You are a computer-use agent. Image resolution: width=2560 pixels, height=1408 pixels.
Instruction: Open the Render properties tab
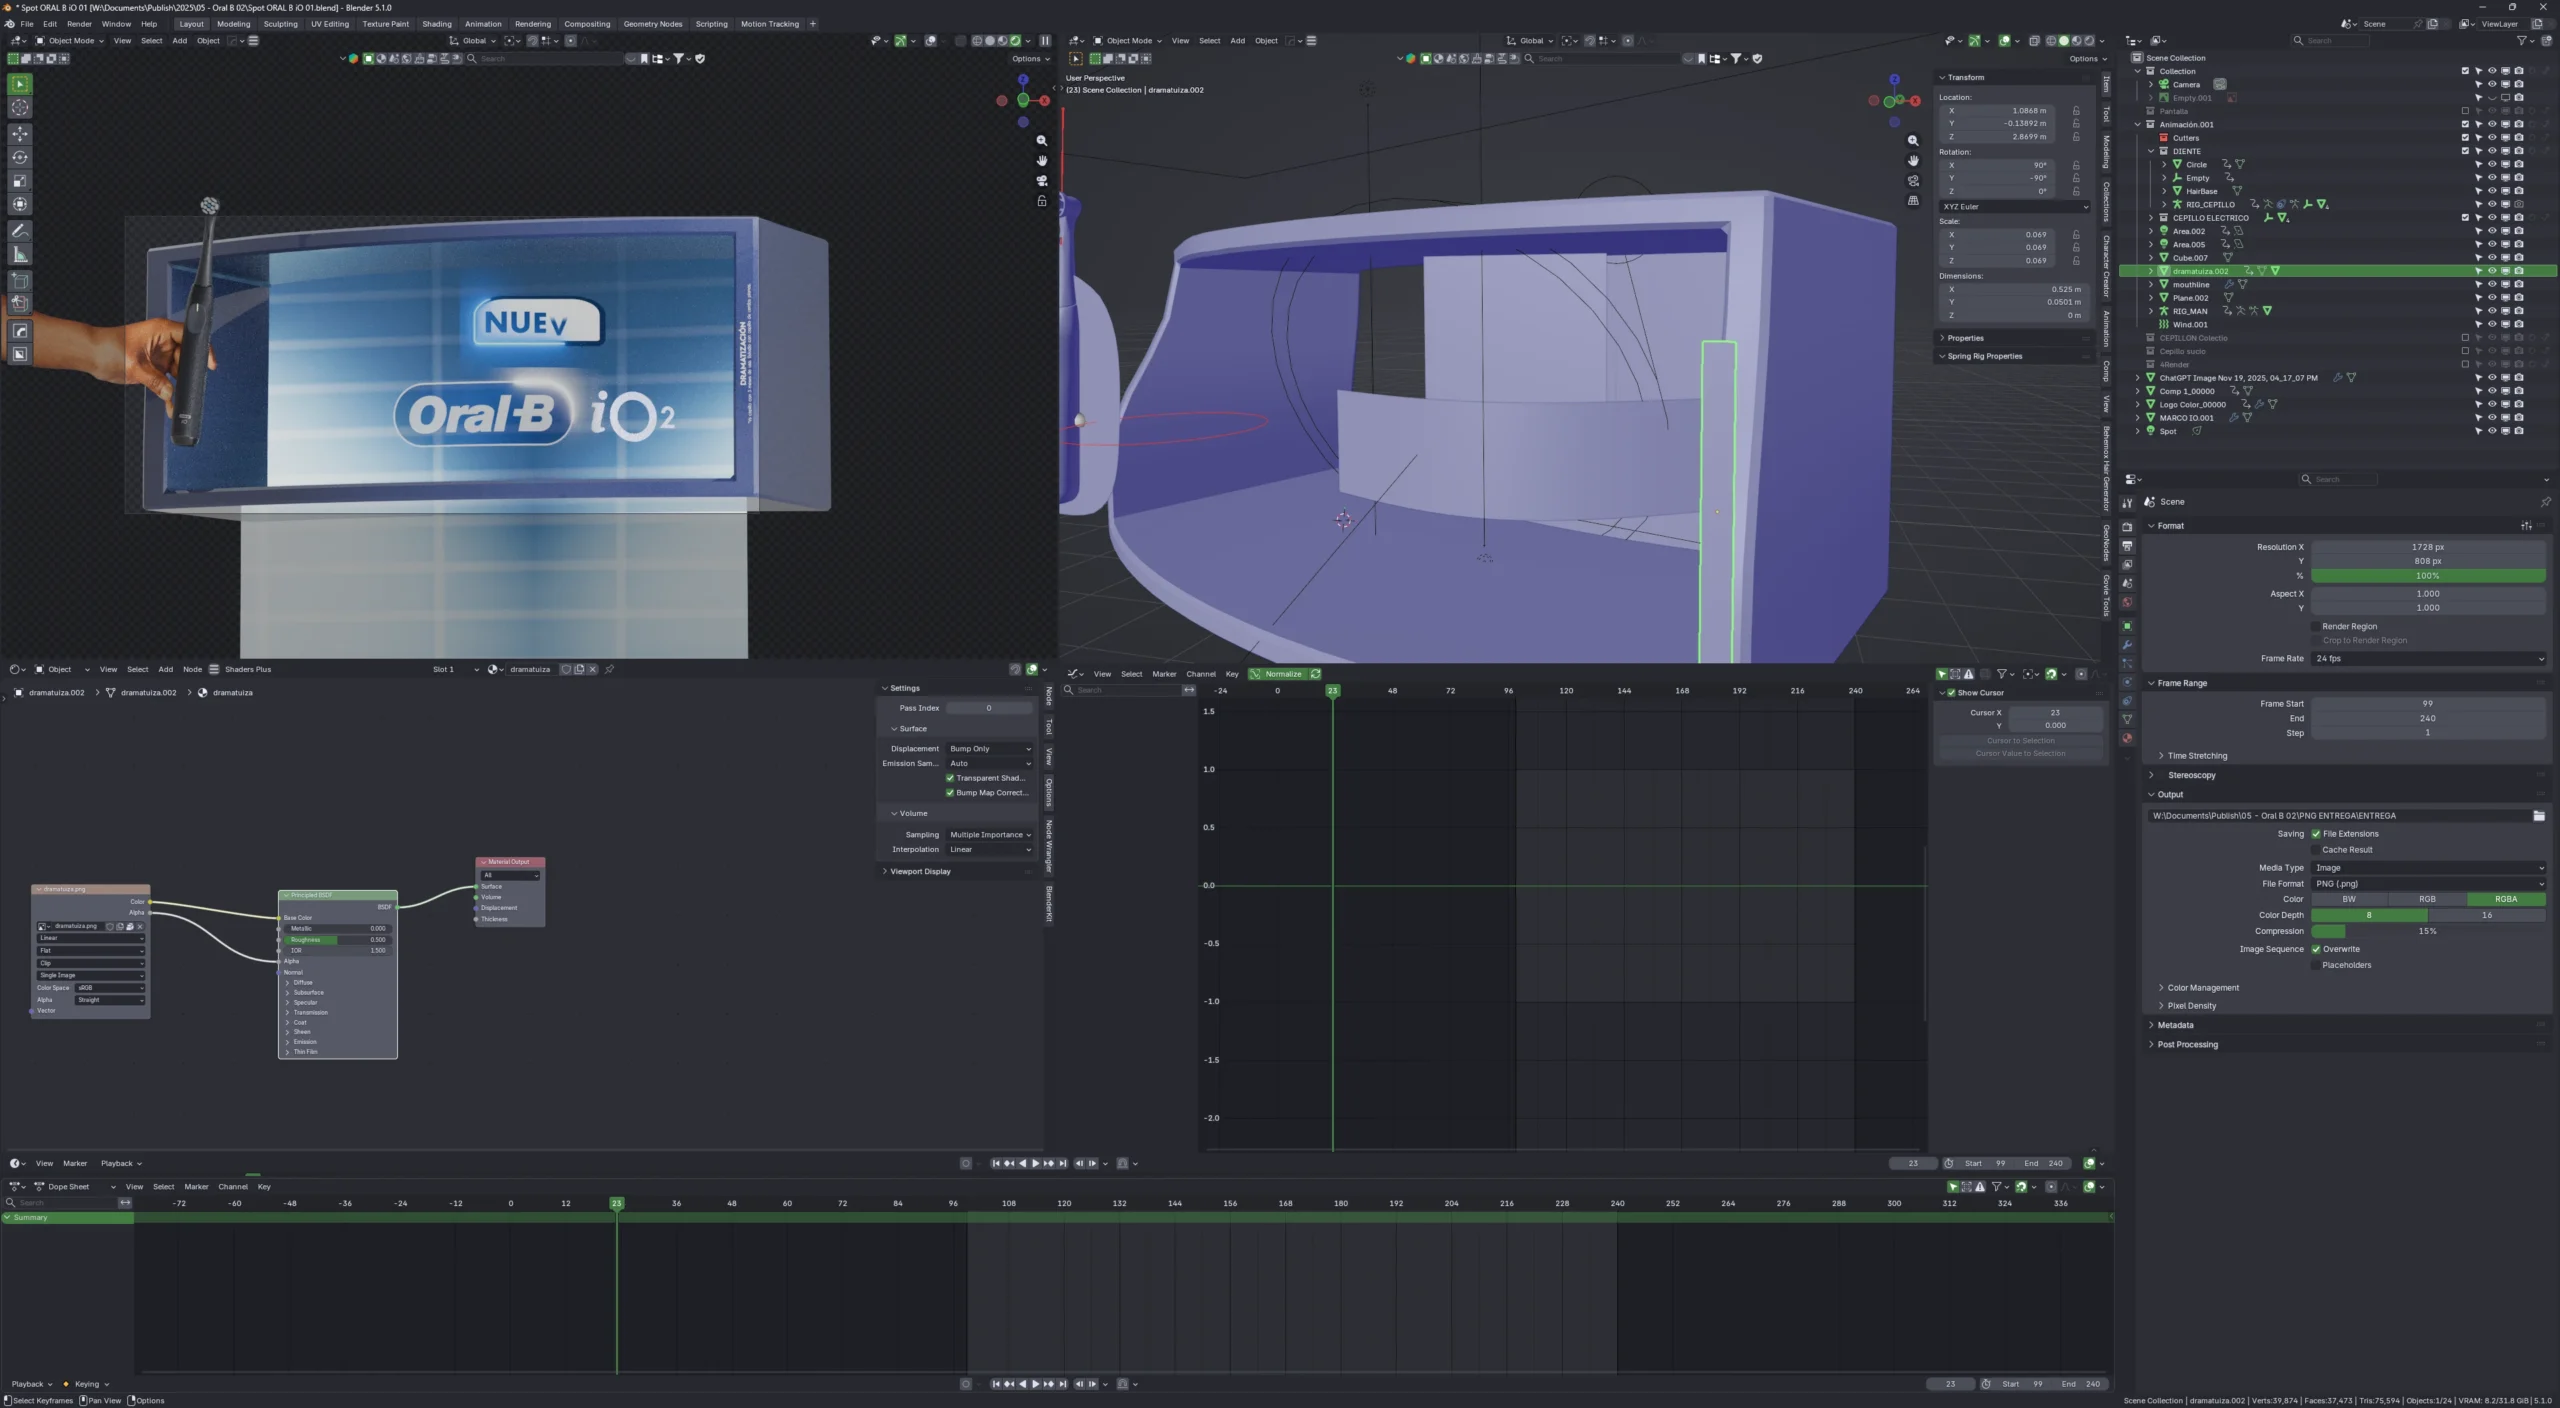point(2128,527)
